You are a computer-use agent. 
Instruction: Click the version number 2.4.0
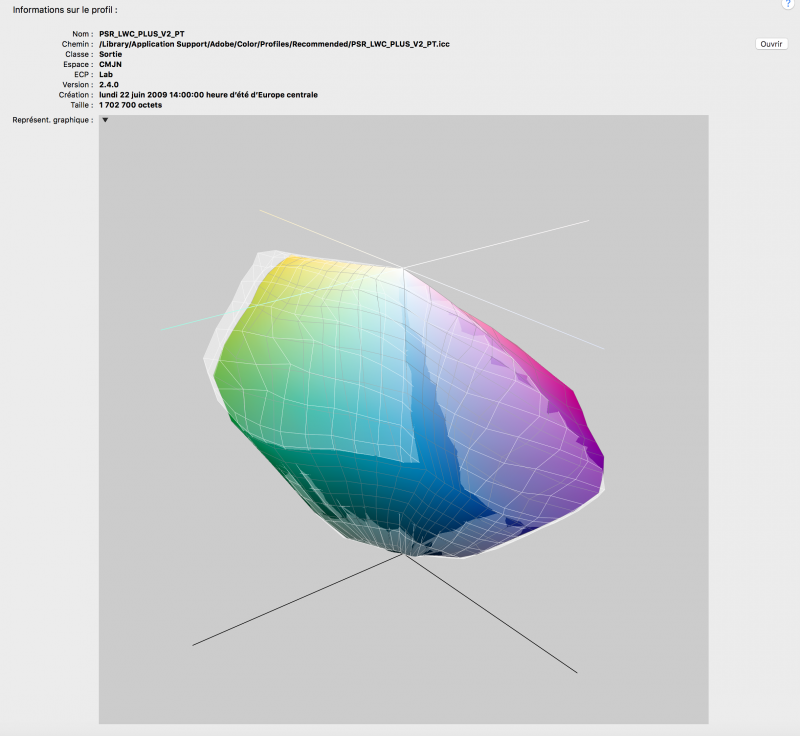(109, 85)
